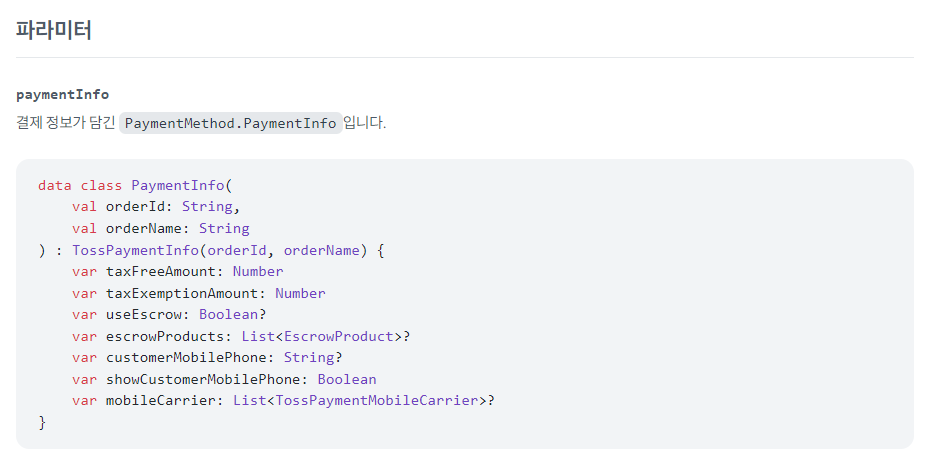Click the 'var escrowProducts' code line
The width and height of the screenshot is (944, 463).
(x=241, y=336)
